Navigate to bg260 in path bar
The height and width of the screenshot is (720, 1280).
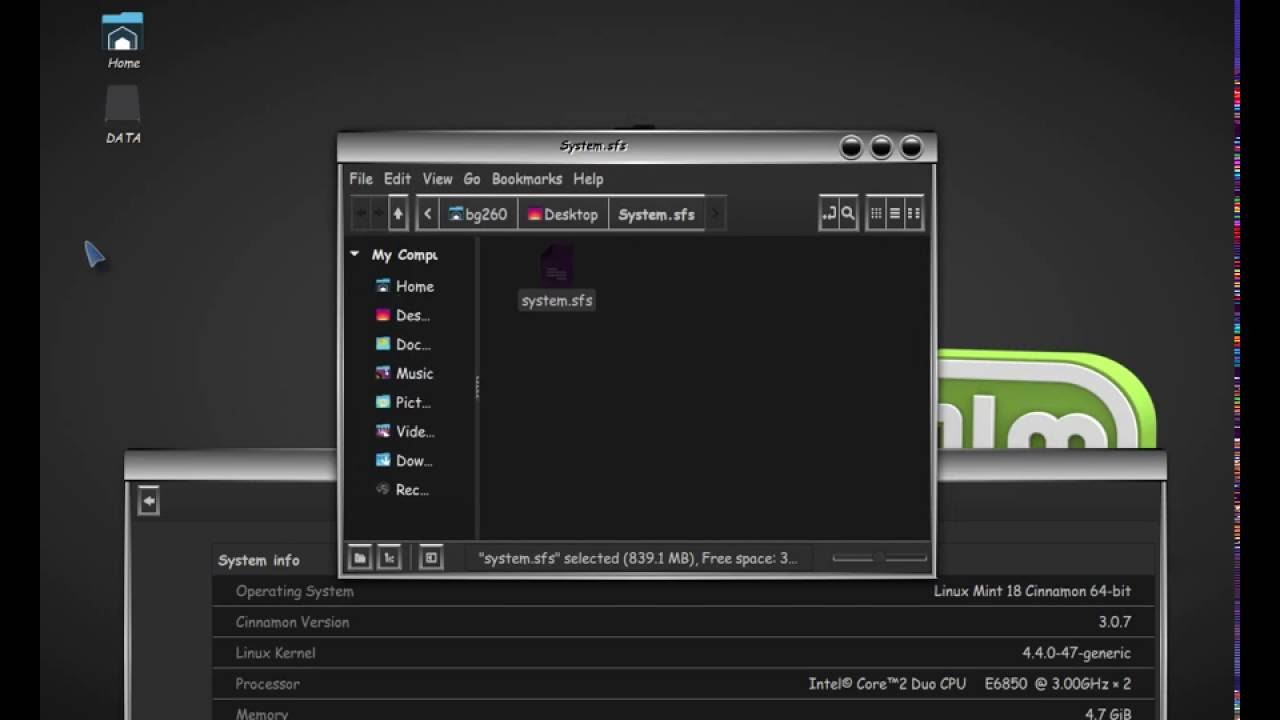pyautogui.click(x=478, y=214)
